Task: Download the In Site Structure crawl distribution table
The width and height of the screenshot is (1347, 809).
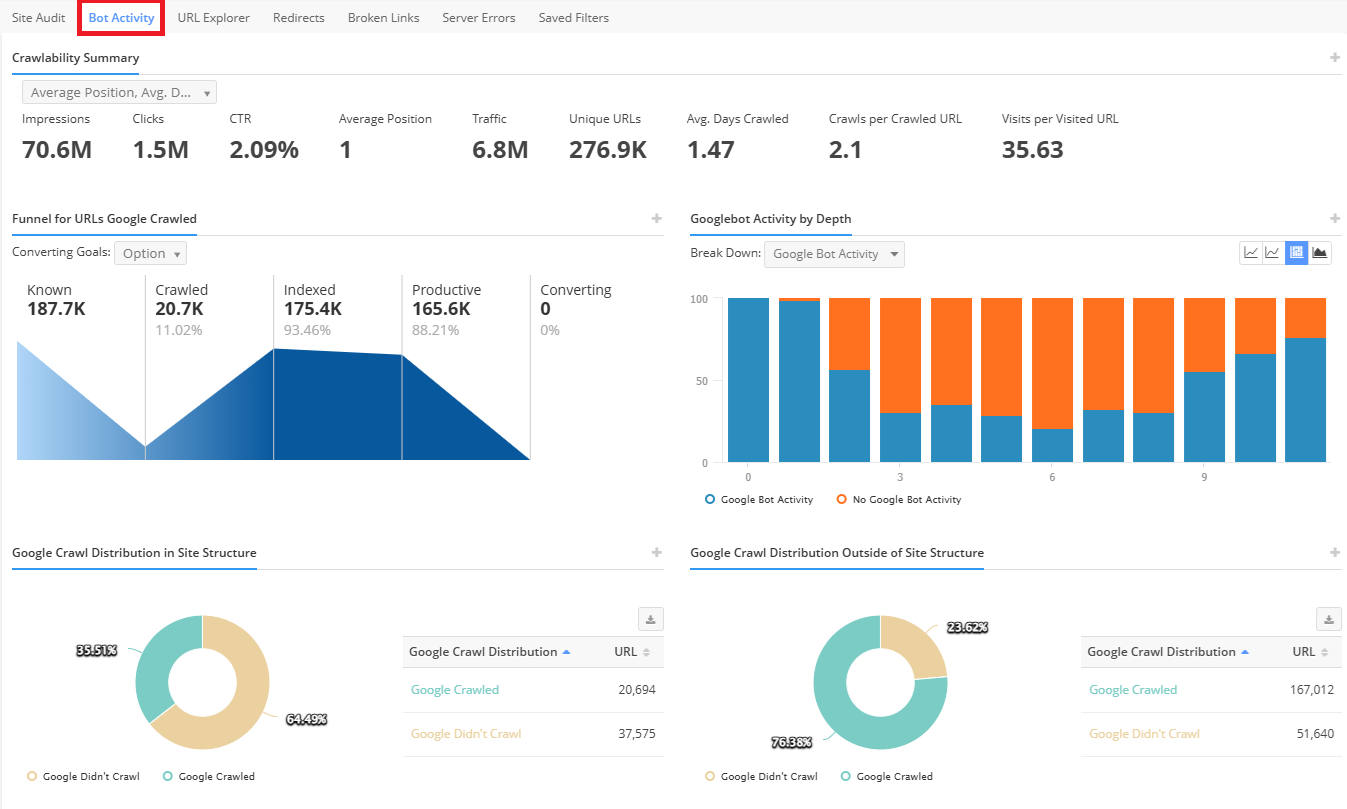Action: pos(650,620)
